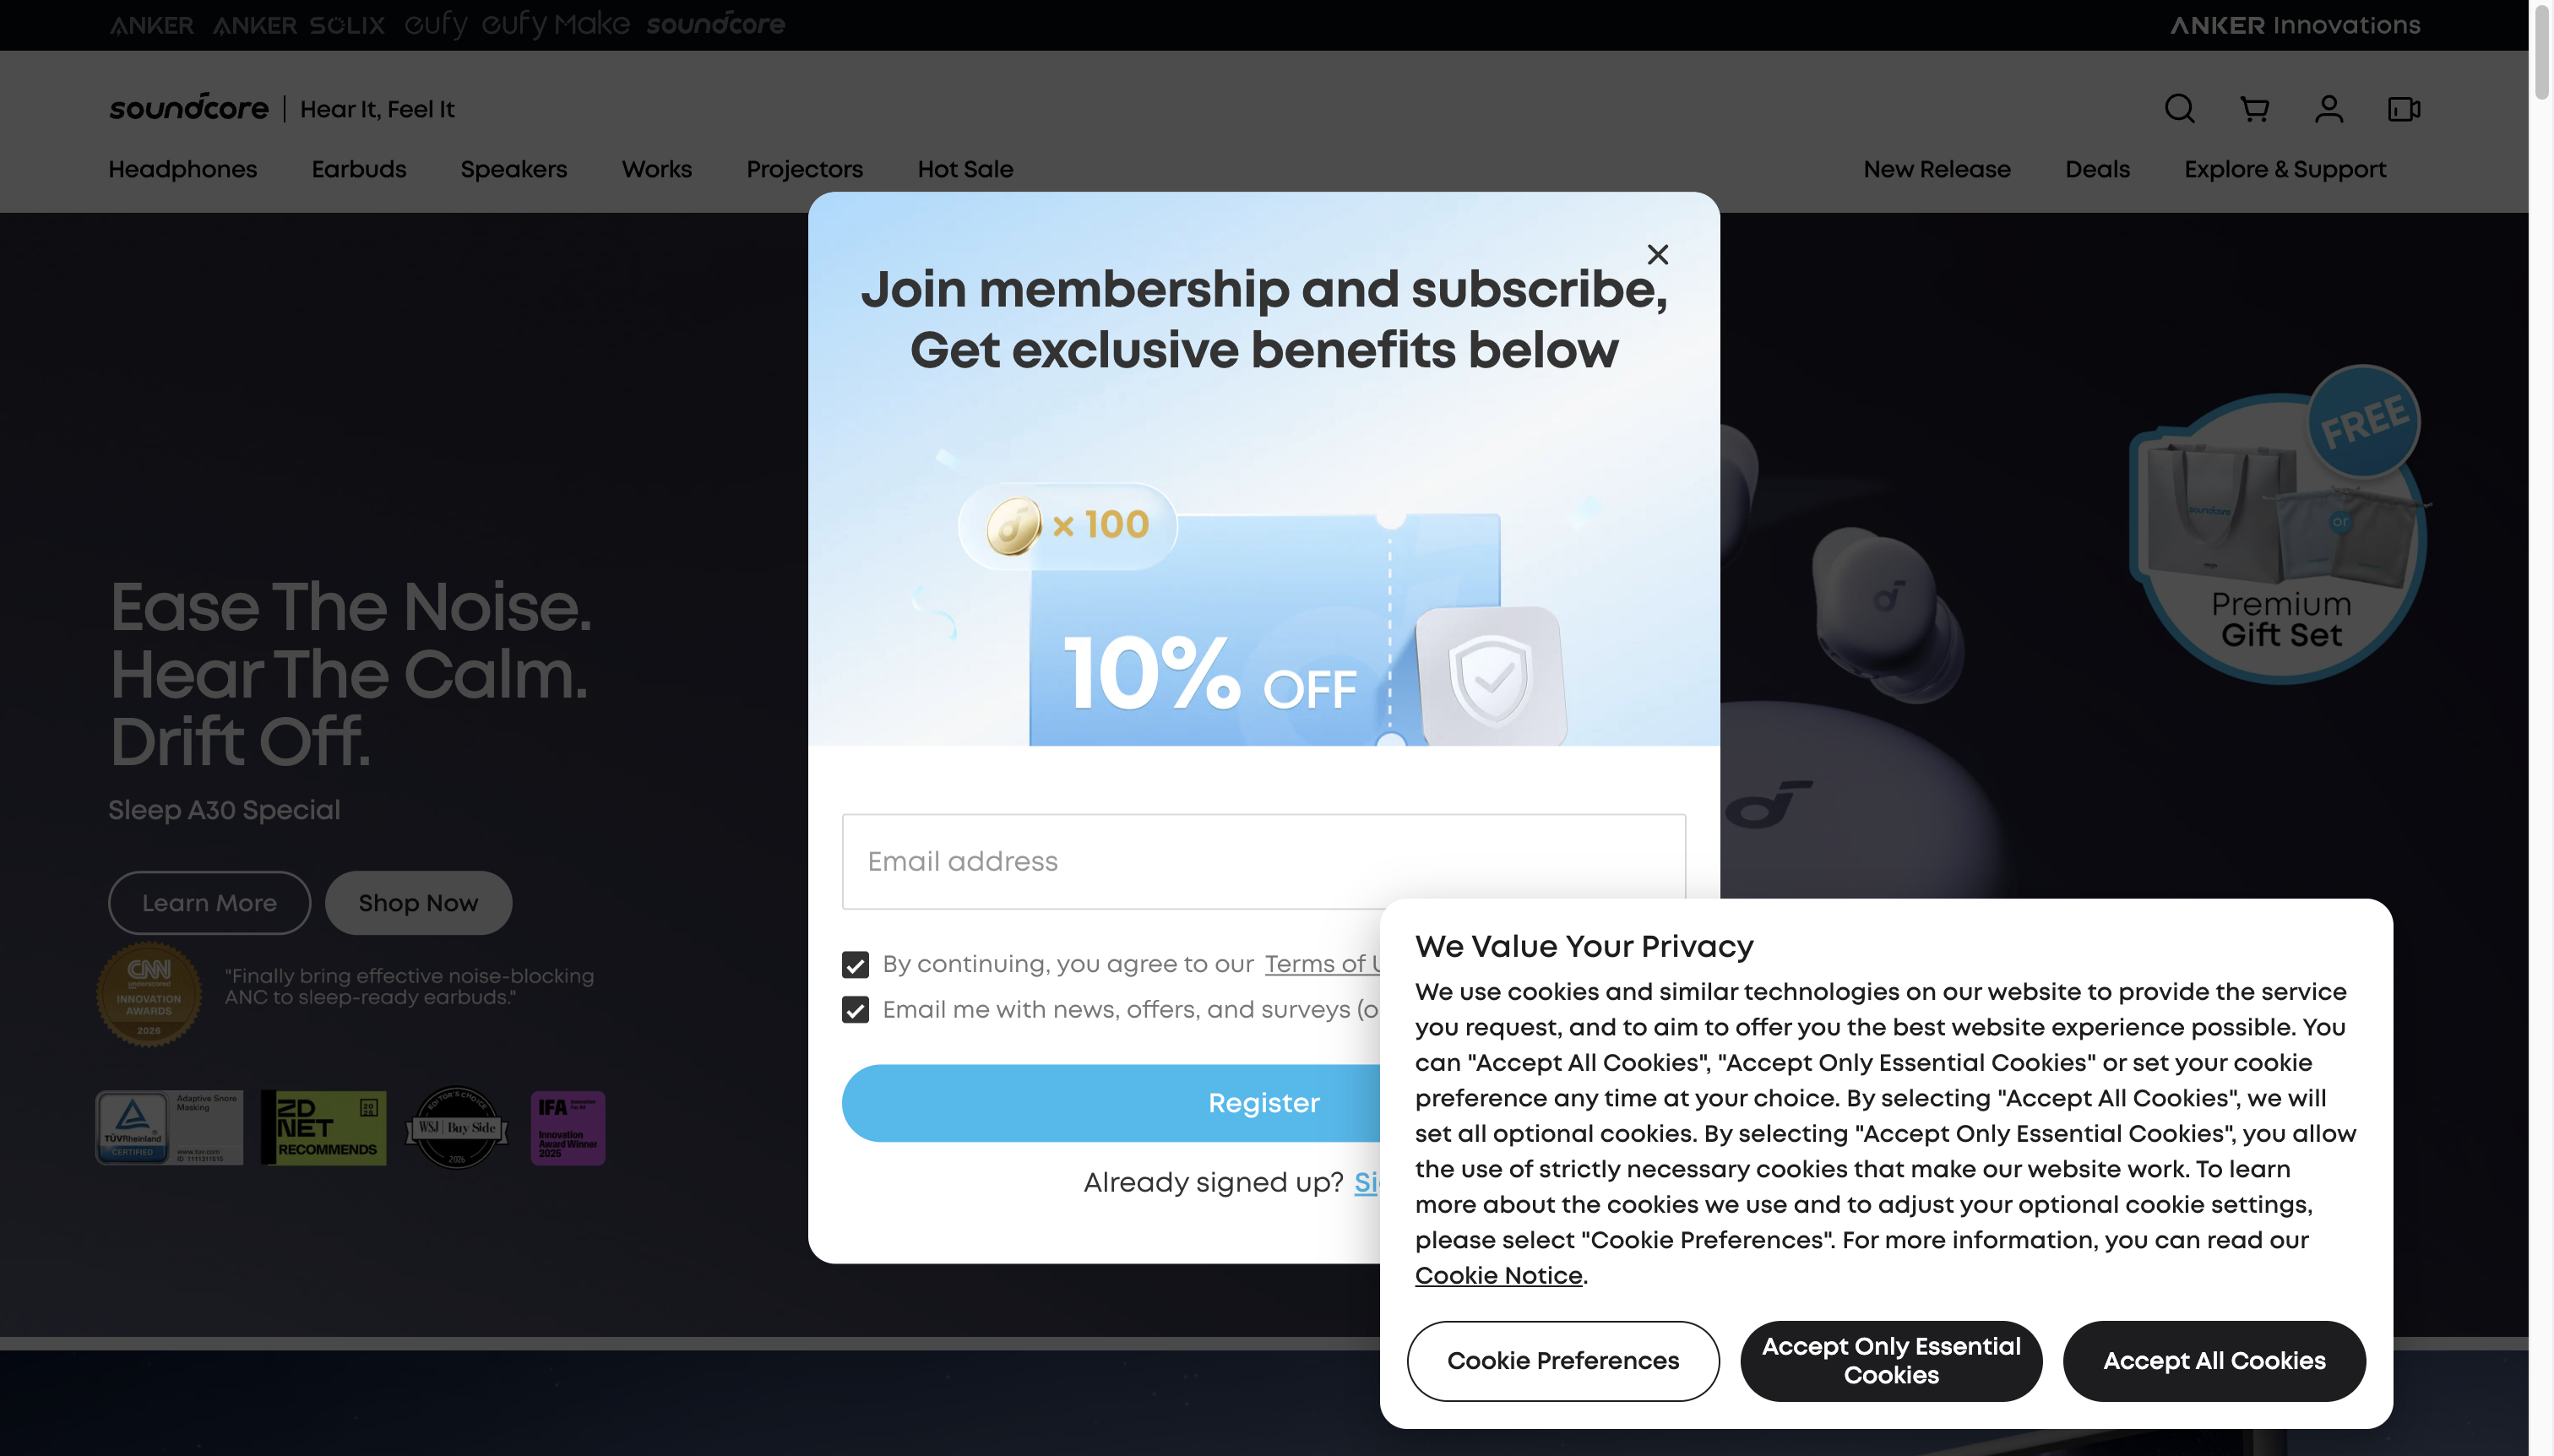2554x1456 pixels.
Task: Open the search magnifier icon
Action: pos(2179,109)
